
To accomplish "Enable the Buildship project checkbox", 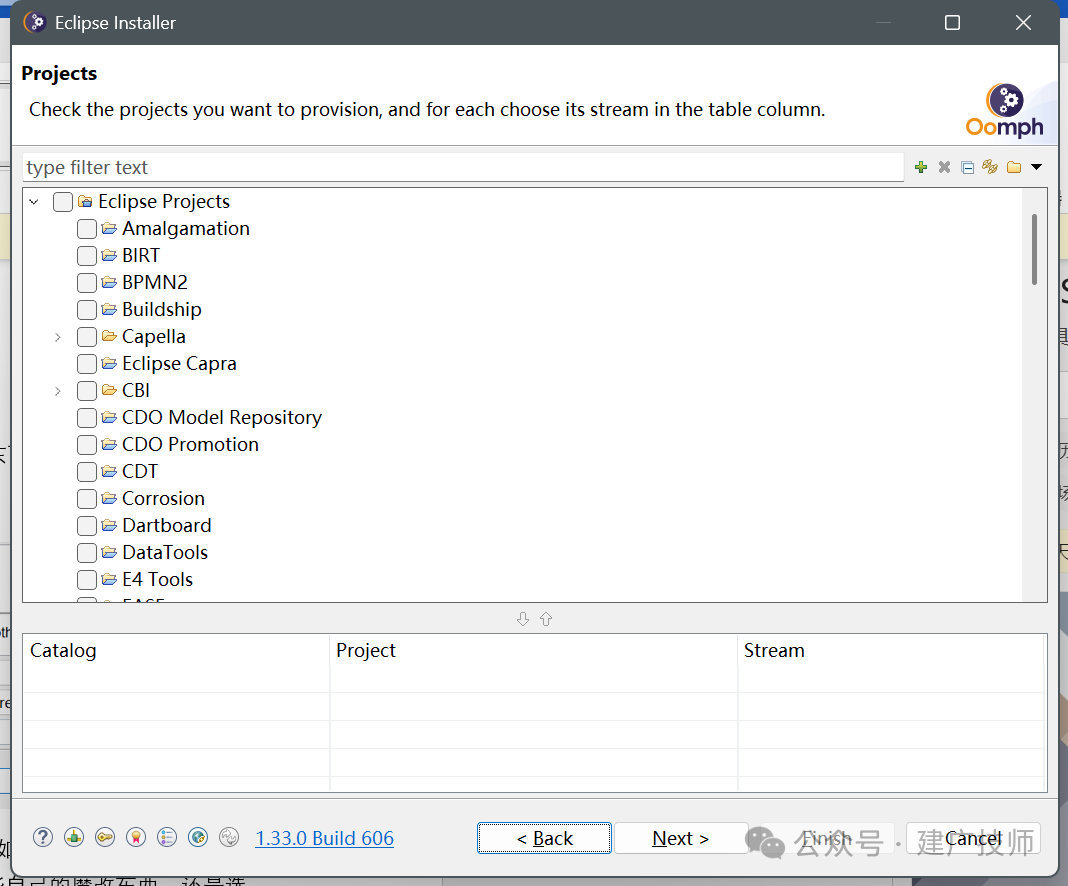I will click(87, 310).
